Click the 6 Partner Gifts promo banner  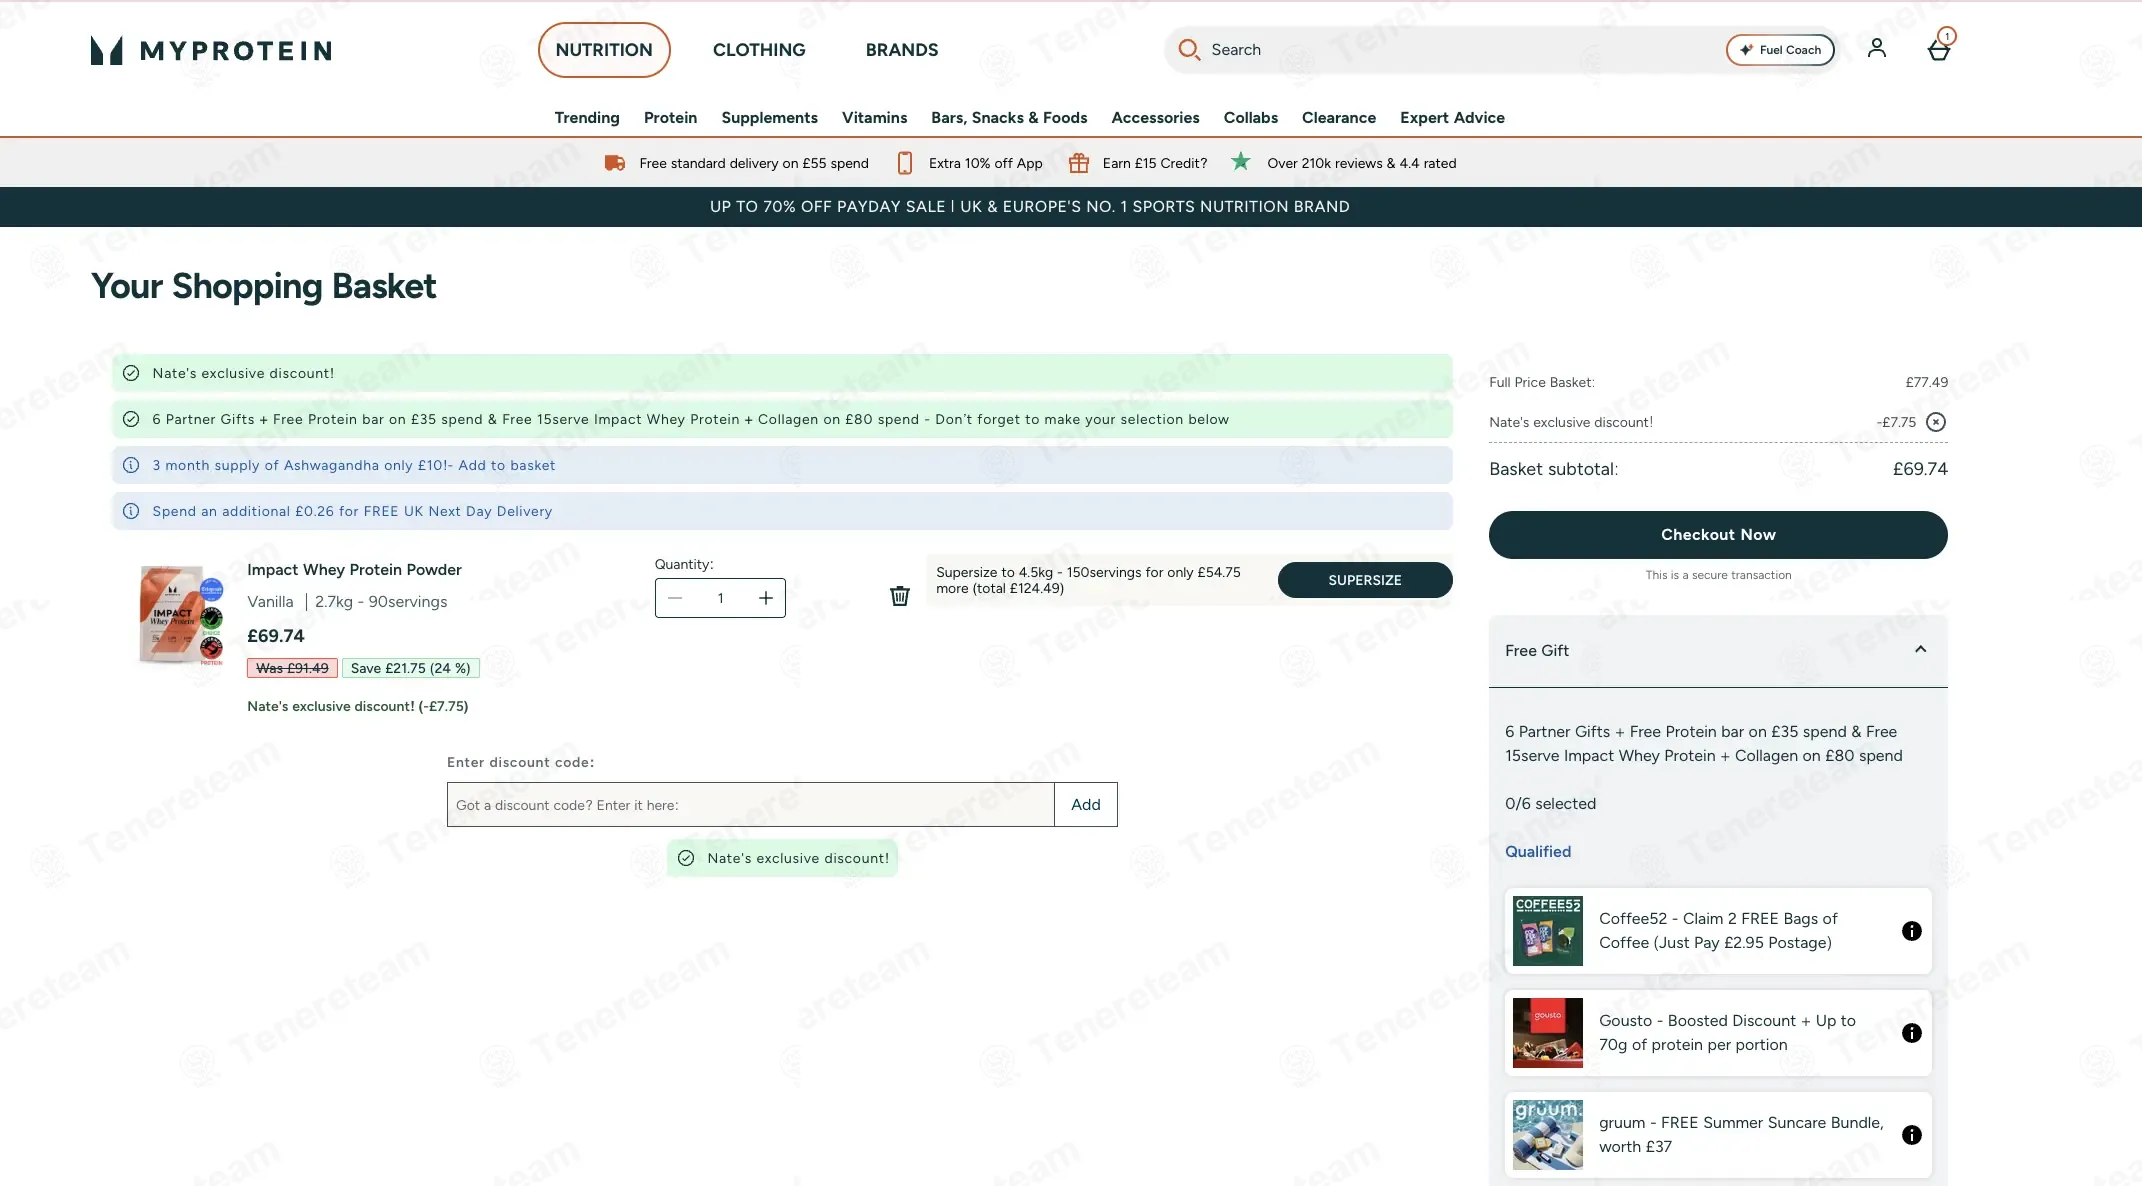click(x=782, y=419)
